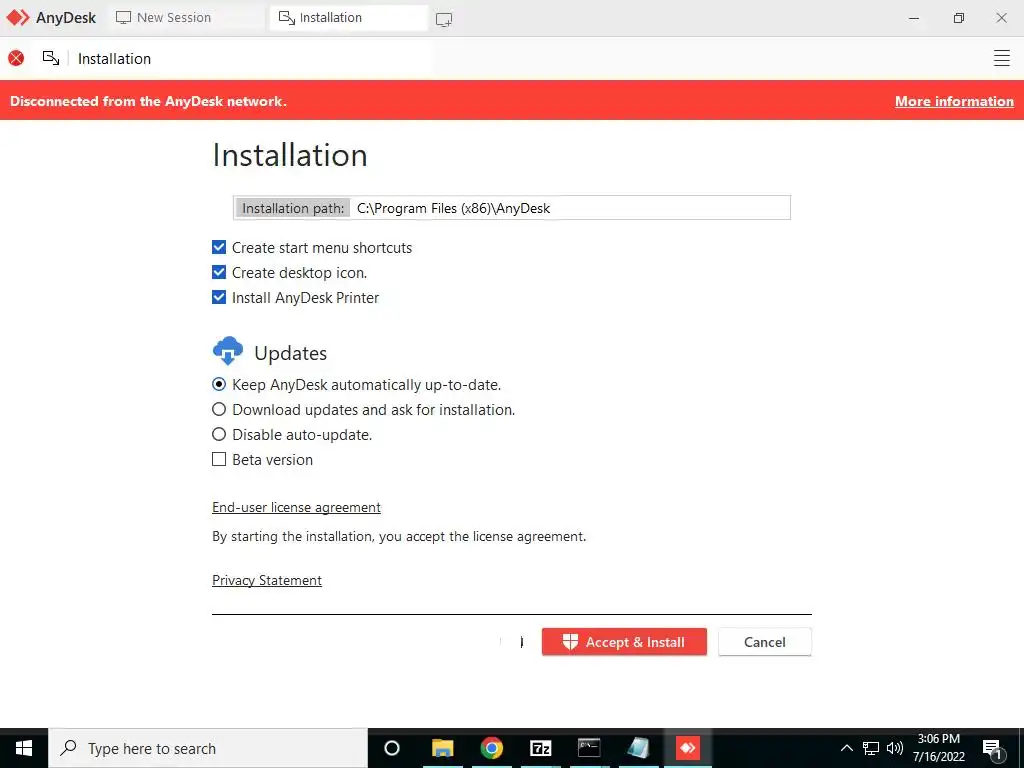Viewport: 1024px width, 768px height.
Task: Click the AnyDesk taskbar icon
Action: (x=688, y=748)
